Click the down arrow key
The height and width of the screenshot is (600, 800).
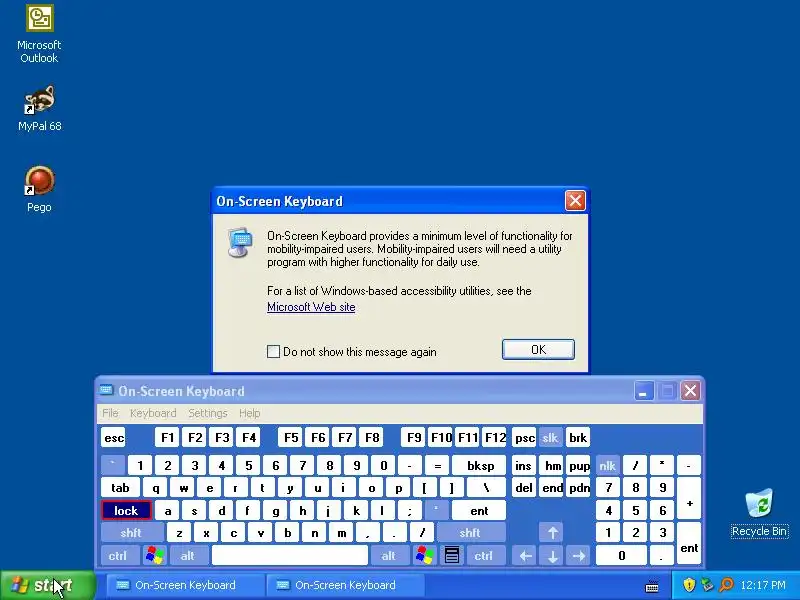tap(552, 555)
